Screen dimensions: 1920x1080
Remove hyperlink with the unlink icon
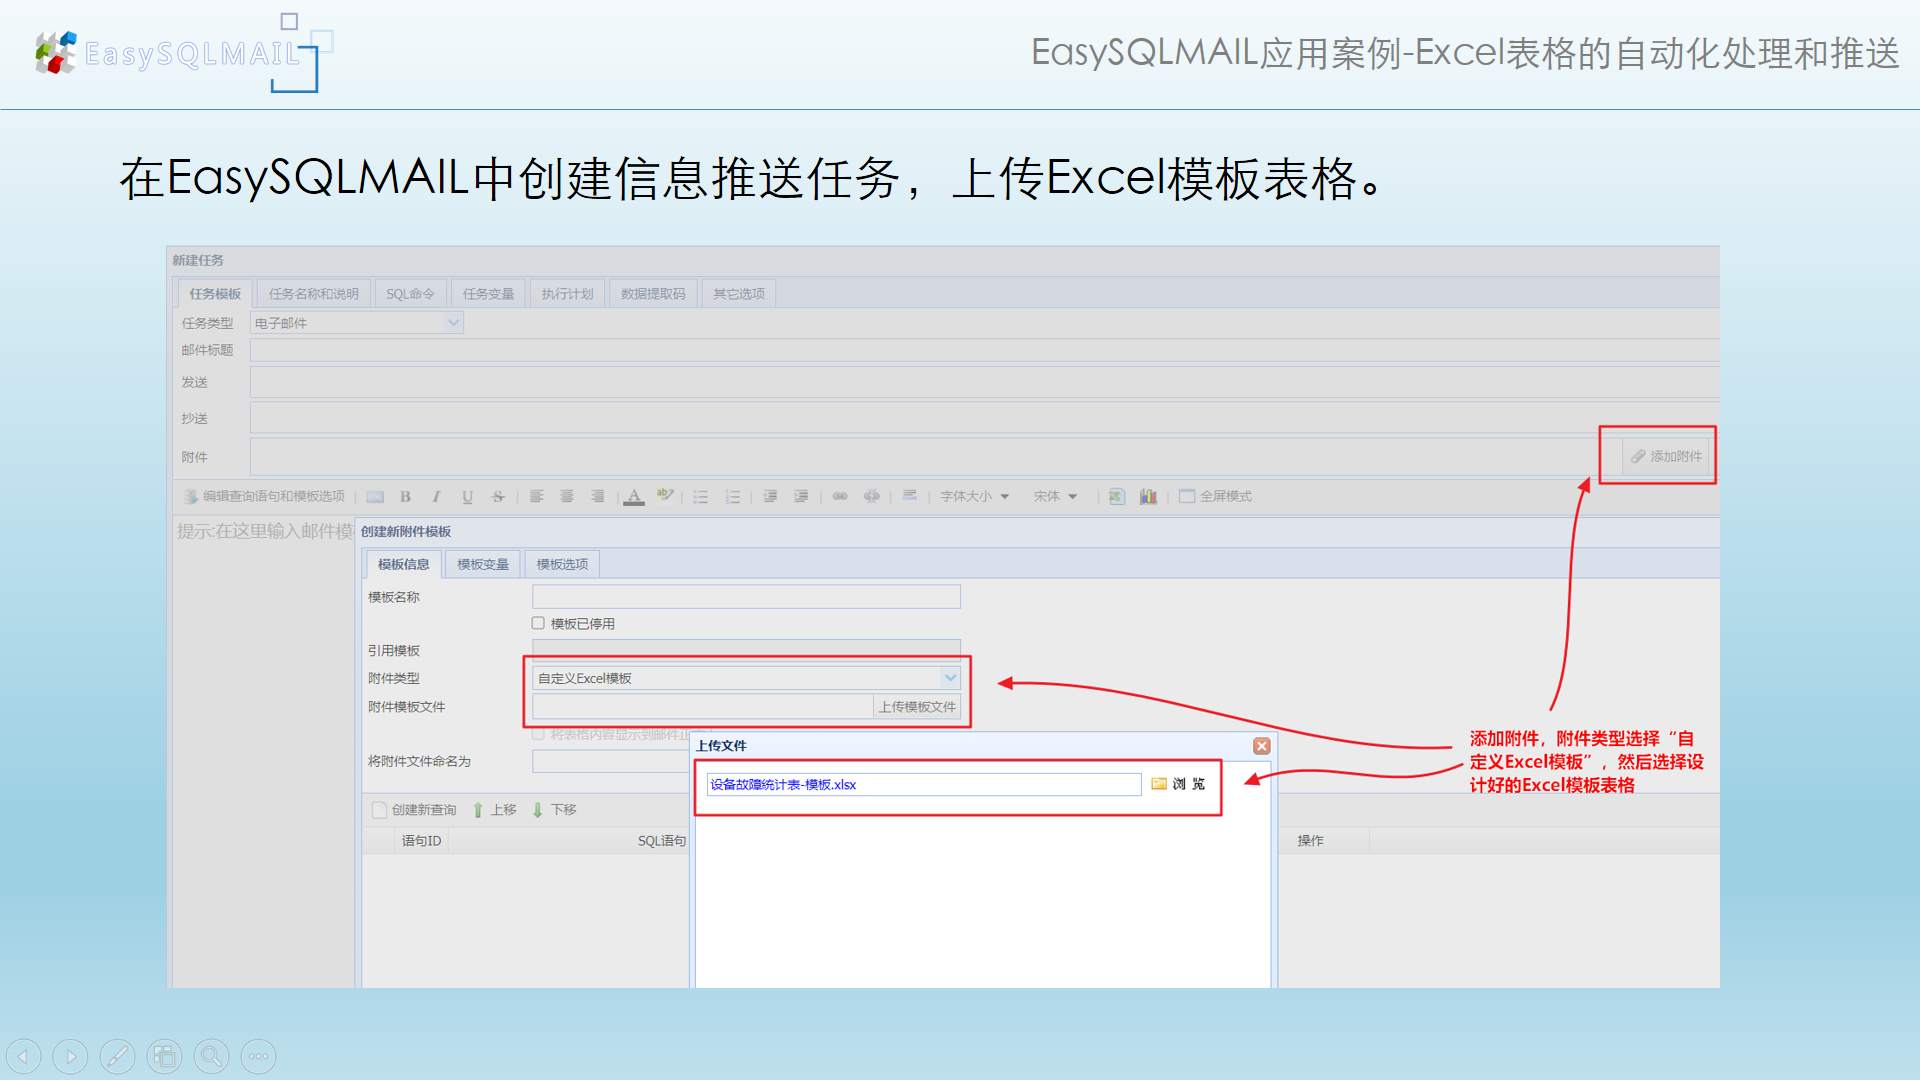tap(872, 497)
